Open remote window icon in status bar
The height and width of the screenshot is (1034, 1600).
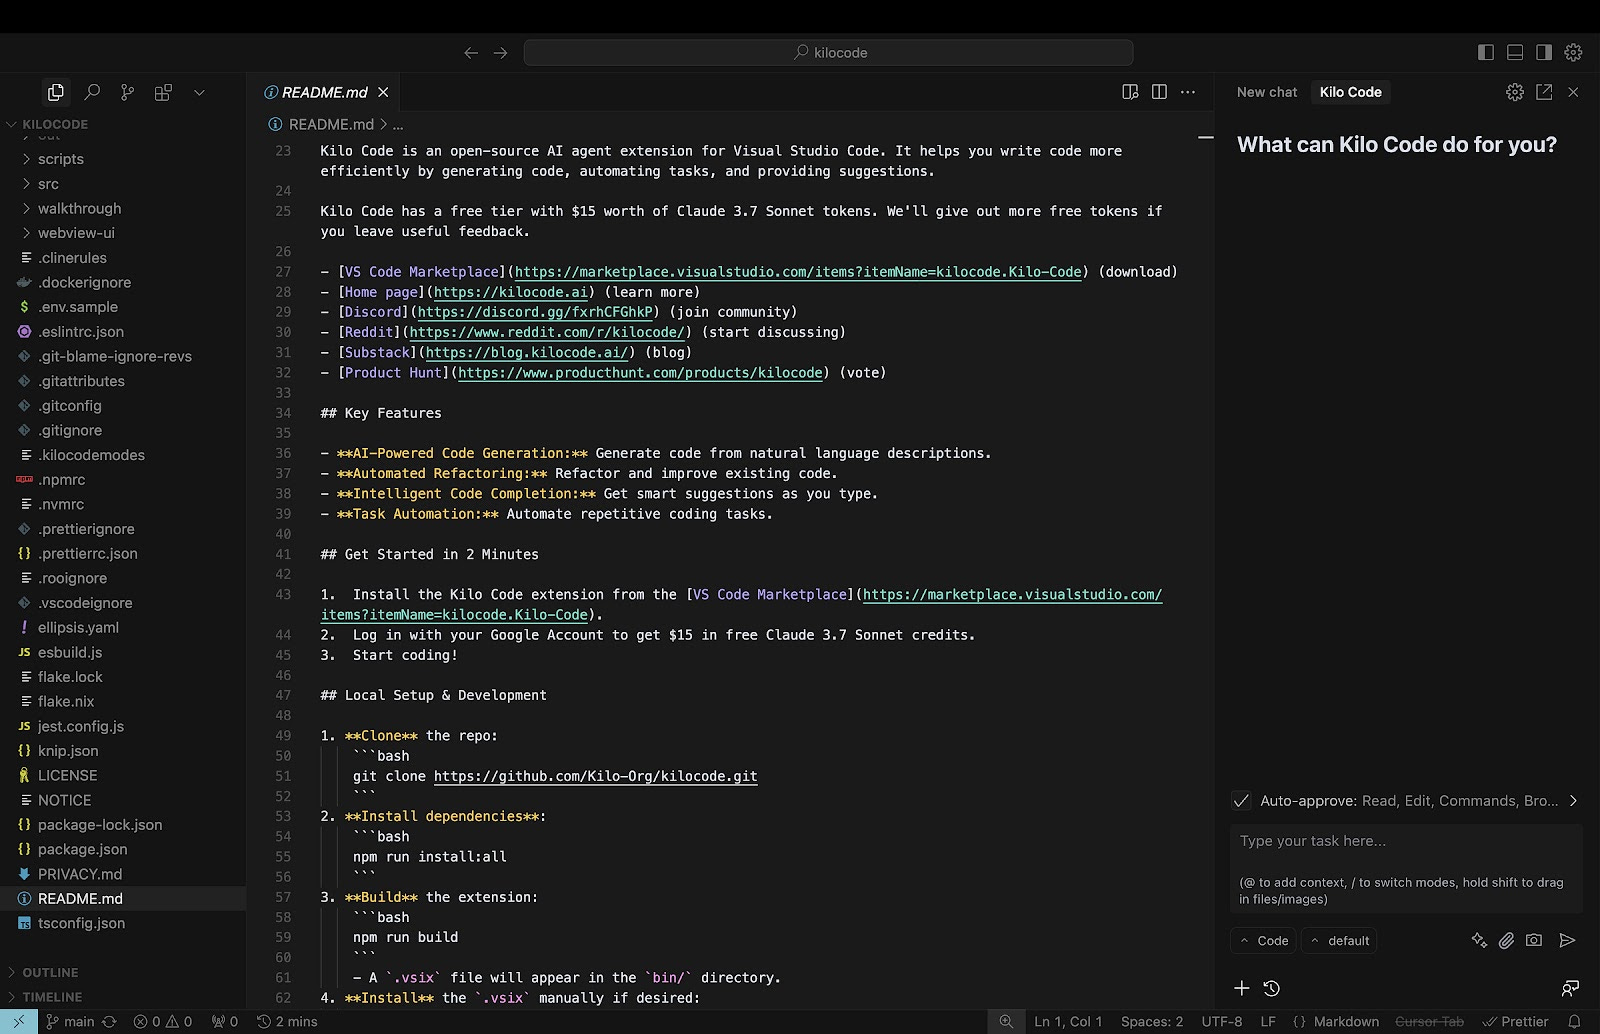[19, 1021]
